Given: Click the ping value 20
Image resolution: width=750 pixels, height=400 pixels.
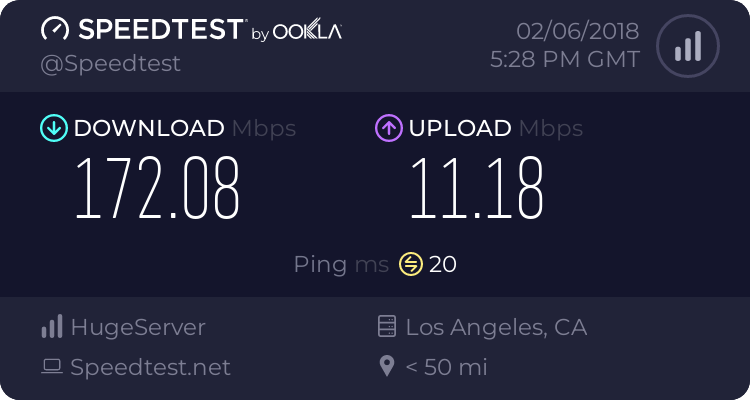Looking at the screenshot, I should coord(443,264).
